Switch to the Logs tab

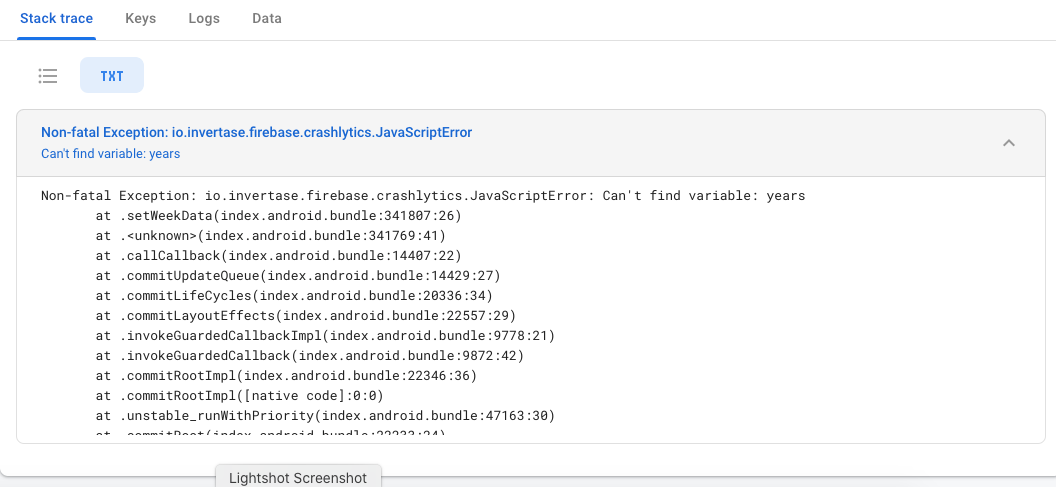pyautogui.click(x=204, y=19)
